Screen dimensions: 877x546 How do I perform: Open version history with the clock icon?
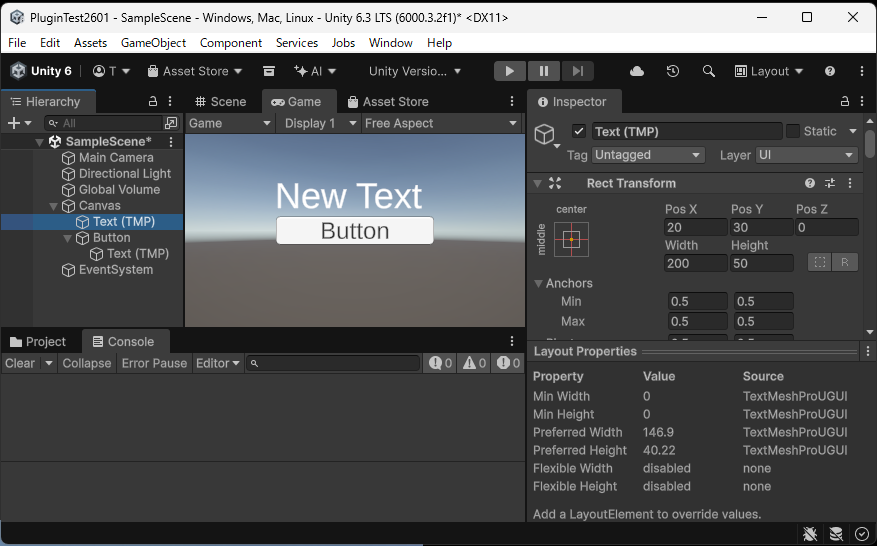[673, 71]
